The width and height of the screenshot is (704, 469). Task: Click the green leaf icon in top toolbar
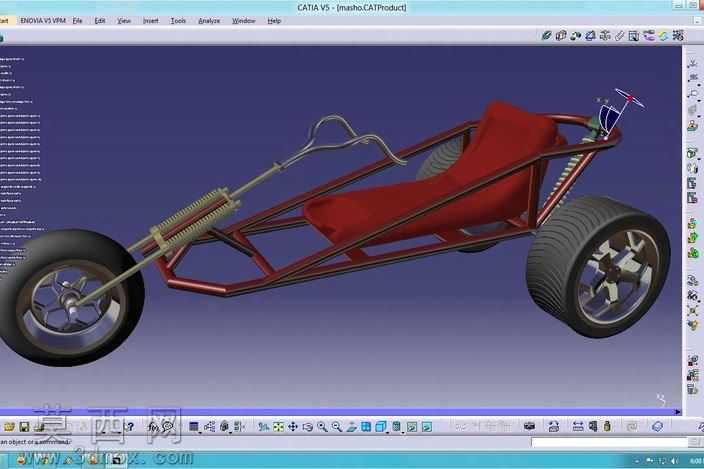546,35
